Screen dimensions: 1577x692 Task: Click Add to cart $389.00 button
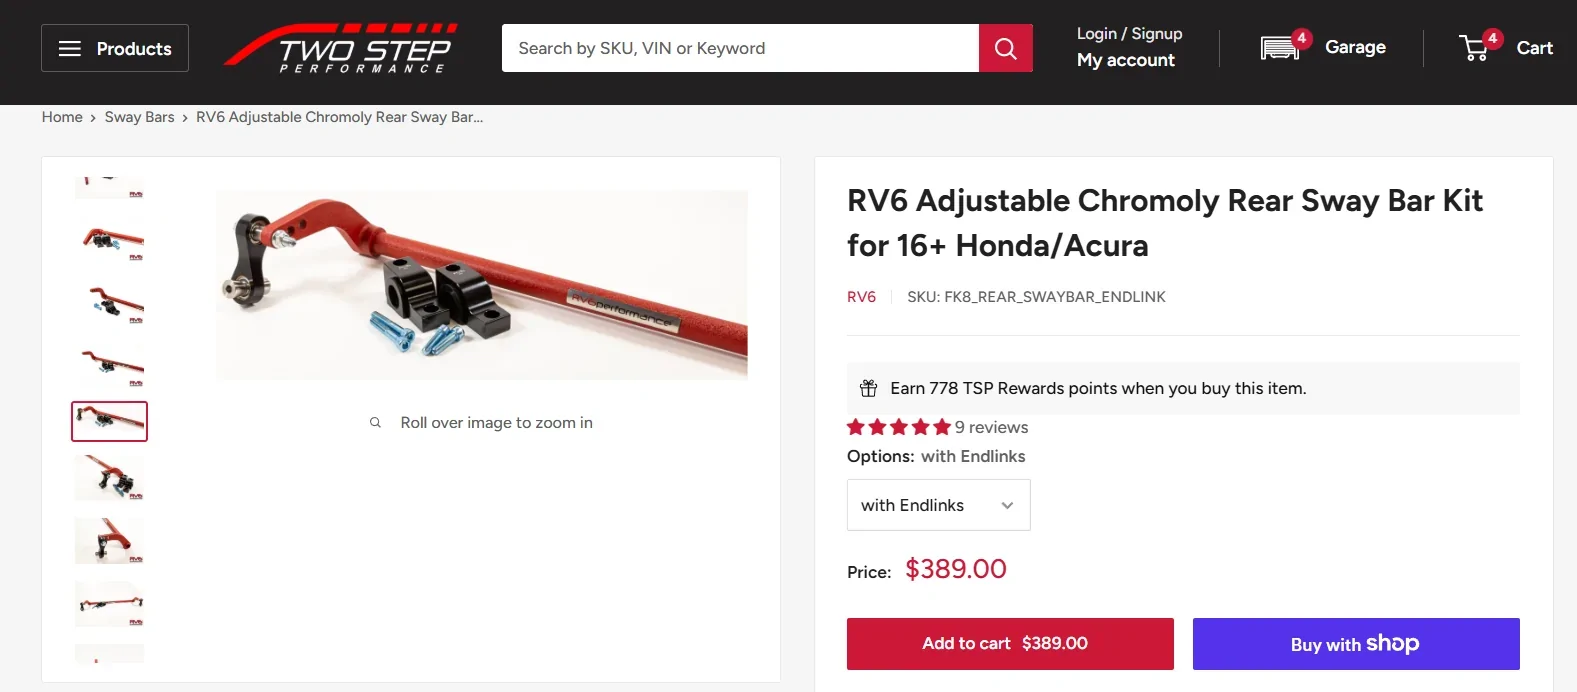click(x=1009, y=643)
